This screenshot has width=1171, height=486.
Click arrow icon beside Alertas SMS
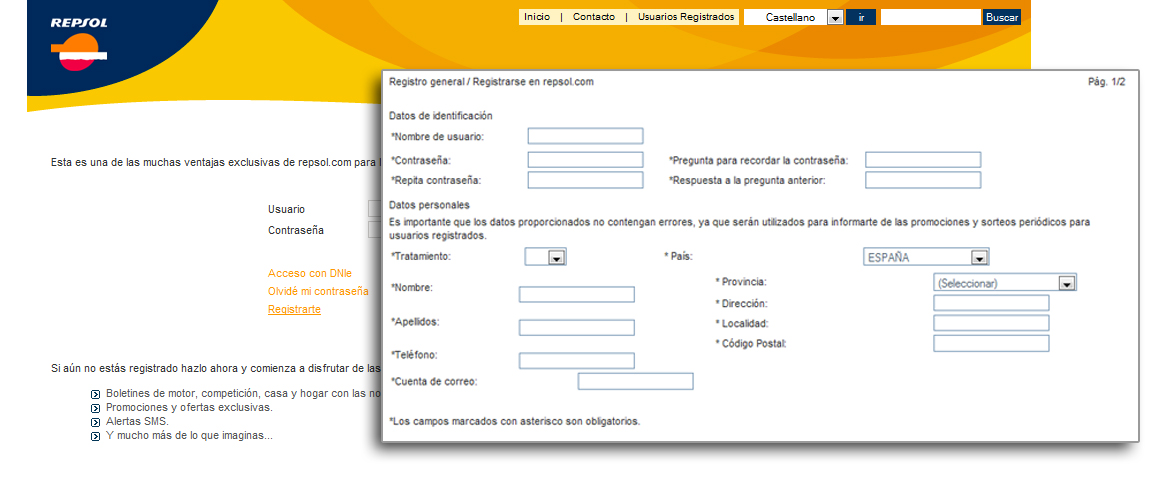(x=96, y=422)
